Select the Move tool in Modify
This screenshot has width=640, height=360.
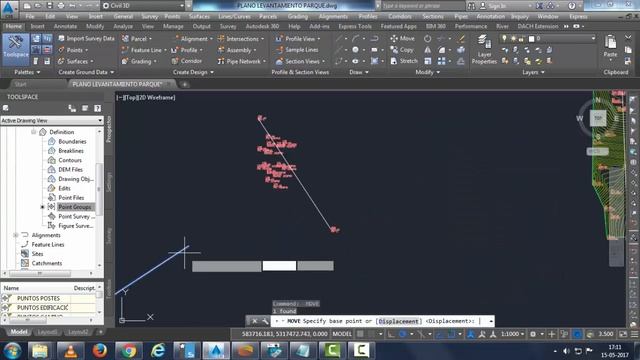402,38
